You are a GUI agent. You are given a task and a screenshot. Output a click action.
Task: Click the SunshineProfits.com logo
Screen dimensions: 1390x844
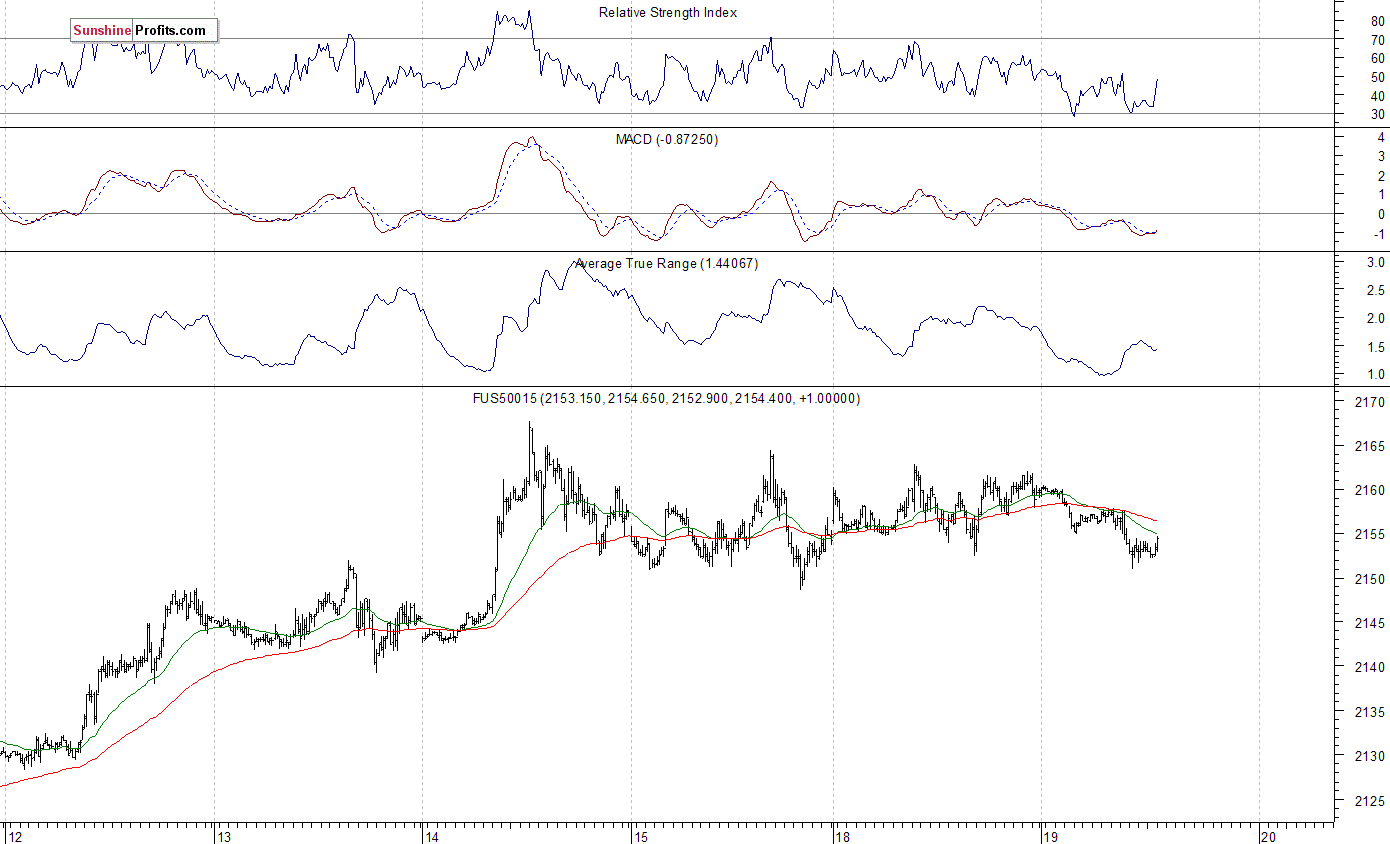pyautogui.click(x=144, y=31)
